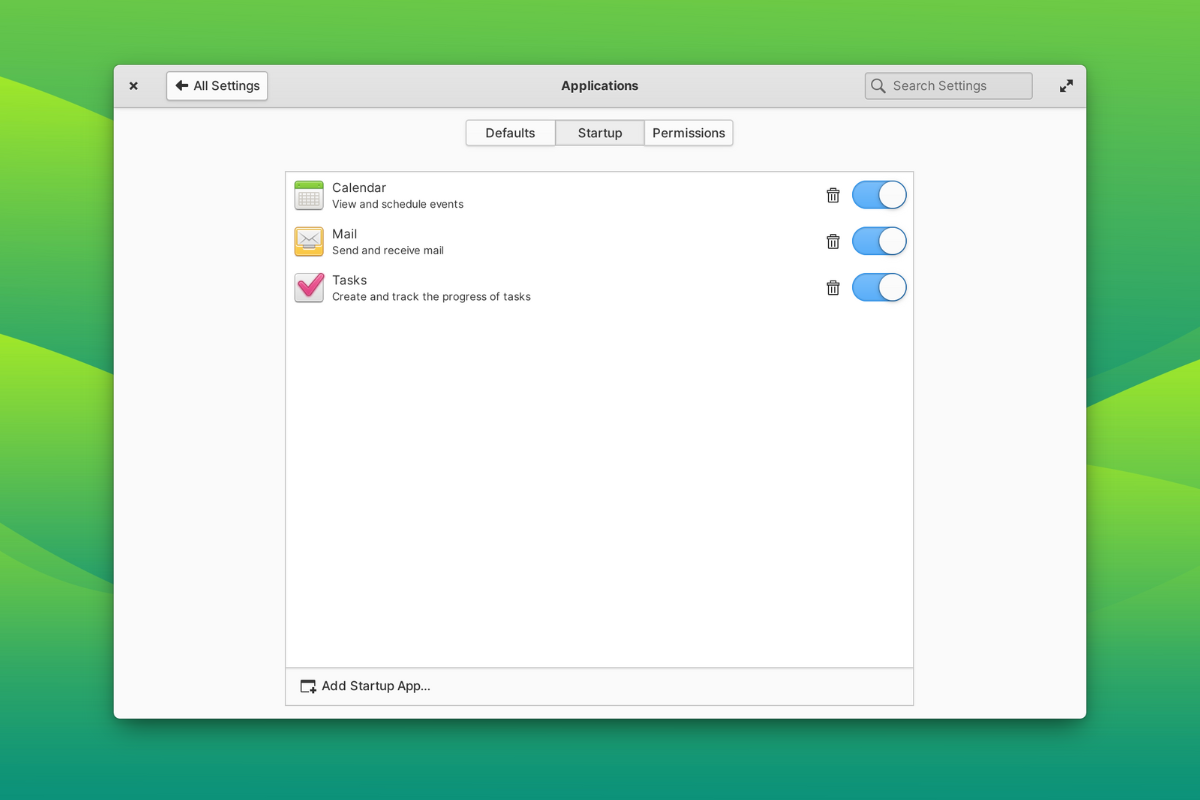Disable Calendar startup toggle

(x=879, y=195)
